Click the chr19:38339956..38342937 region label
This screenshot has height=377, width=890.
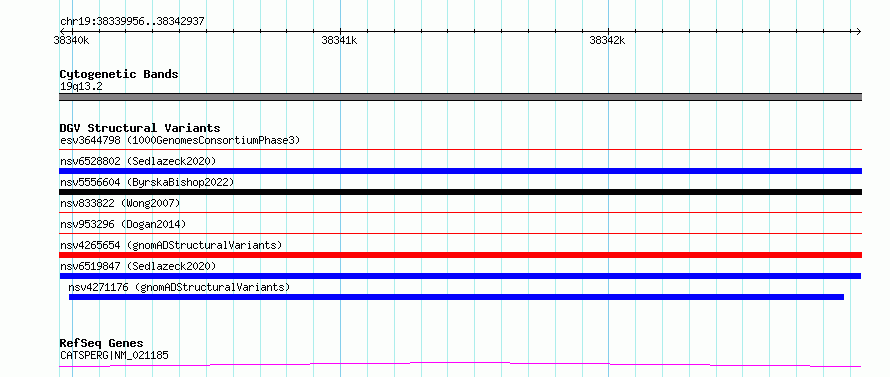132,22
